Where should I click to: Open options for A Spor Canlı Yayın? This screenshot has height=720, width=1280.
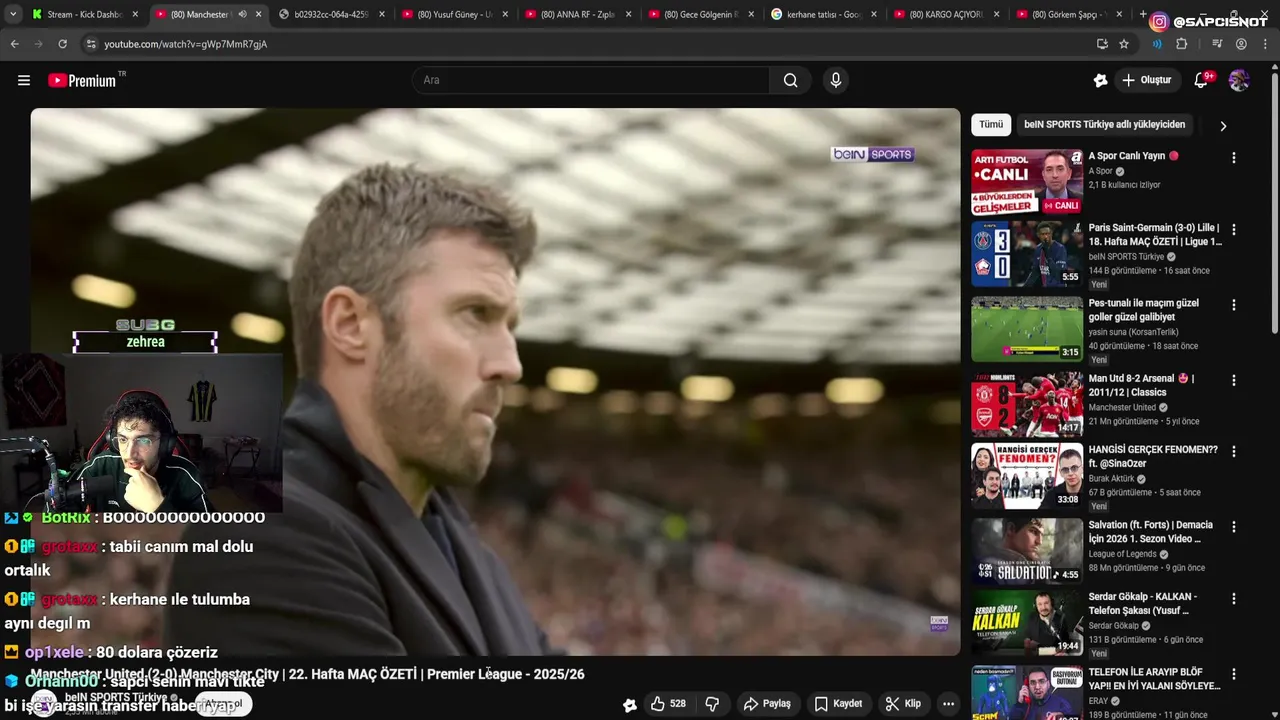pos(1233,158)
